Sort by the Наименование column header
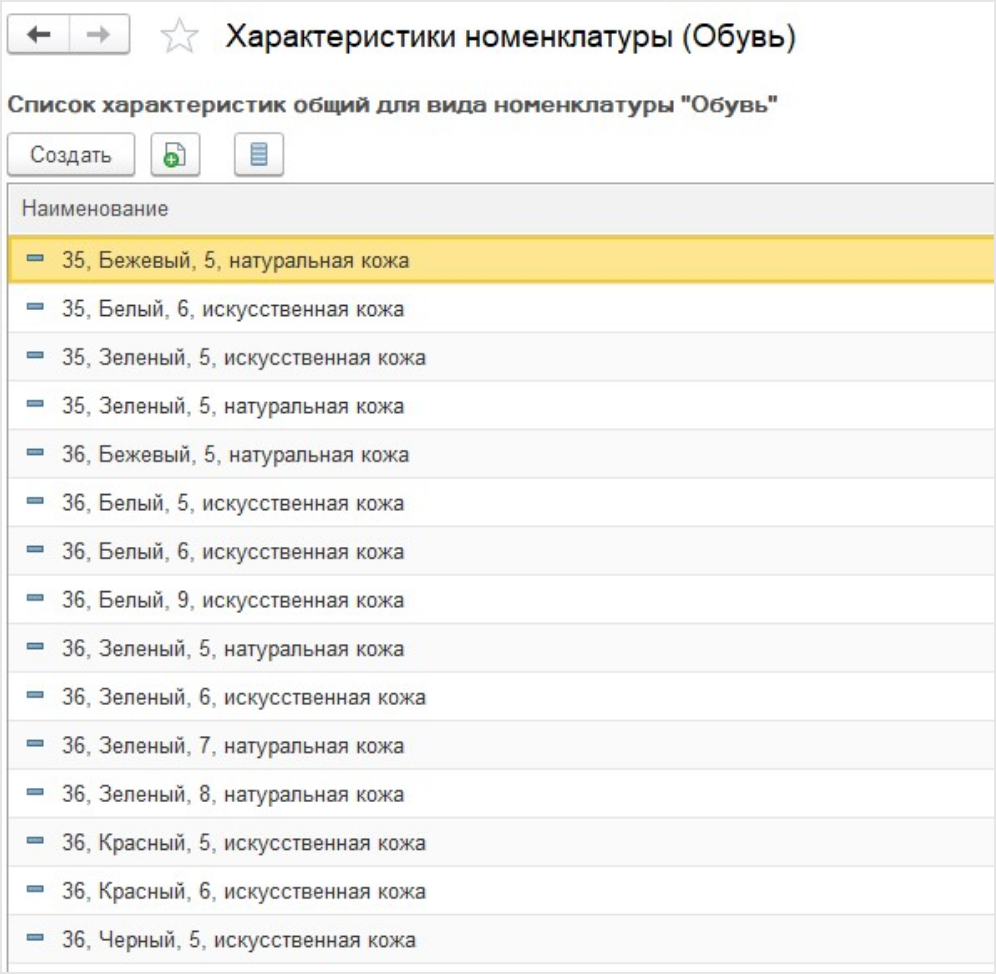The height and width of the screenshot is (974, 996). (x=96, y=209)
